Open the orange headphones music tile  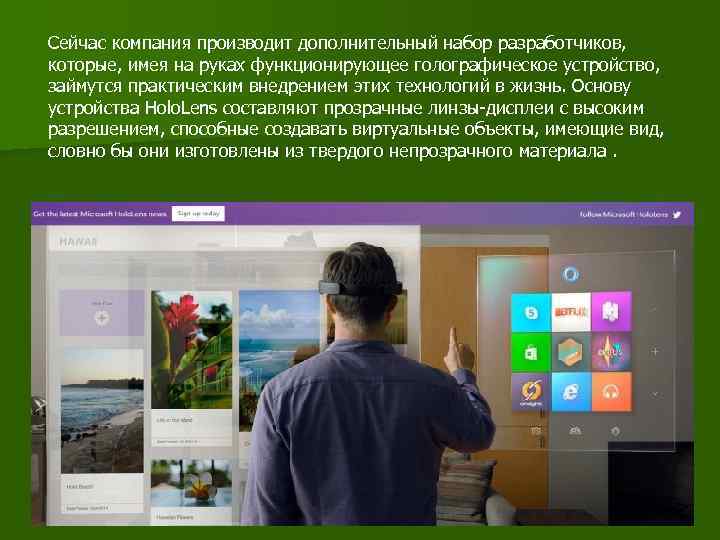[x=611, y=392]
